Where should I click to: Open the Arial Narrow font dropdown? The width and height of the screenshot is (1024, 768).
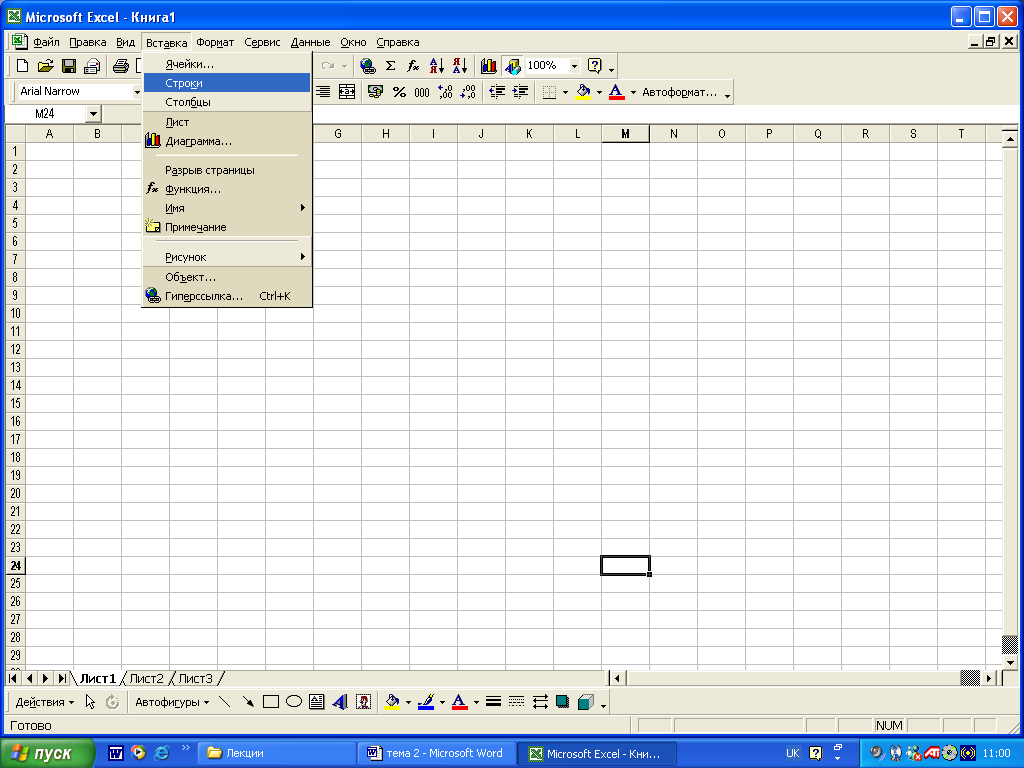tap(136, 92)
